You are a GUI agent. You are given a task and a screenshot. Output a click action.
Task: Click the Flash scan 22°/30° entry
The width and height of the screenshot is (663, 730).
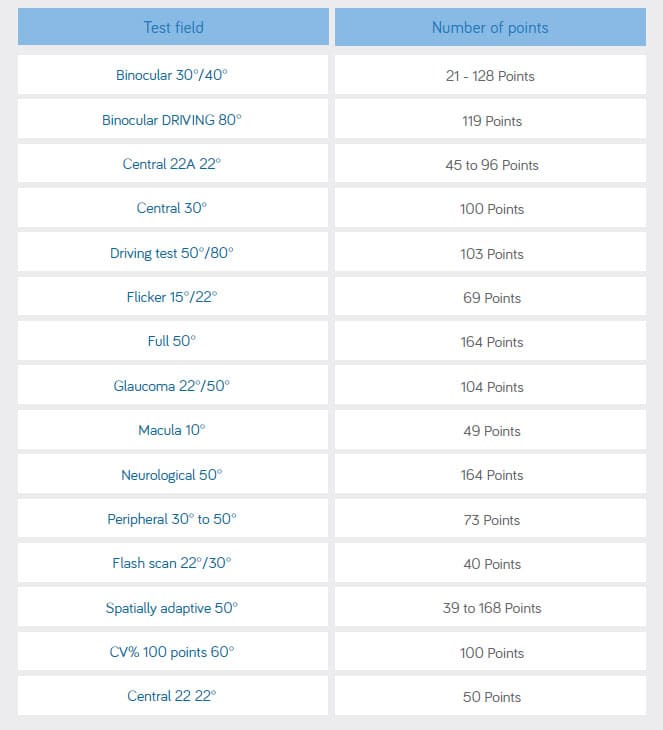(172, 563)
